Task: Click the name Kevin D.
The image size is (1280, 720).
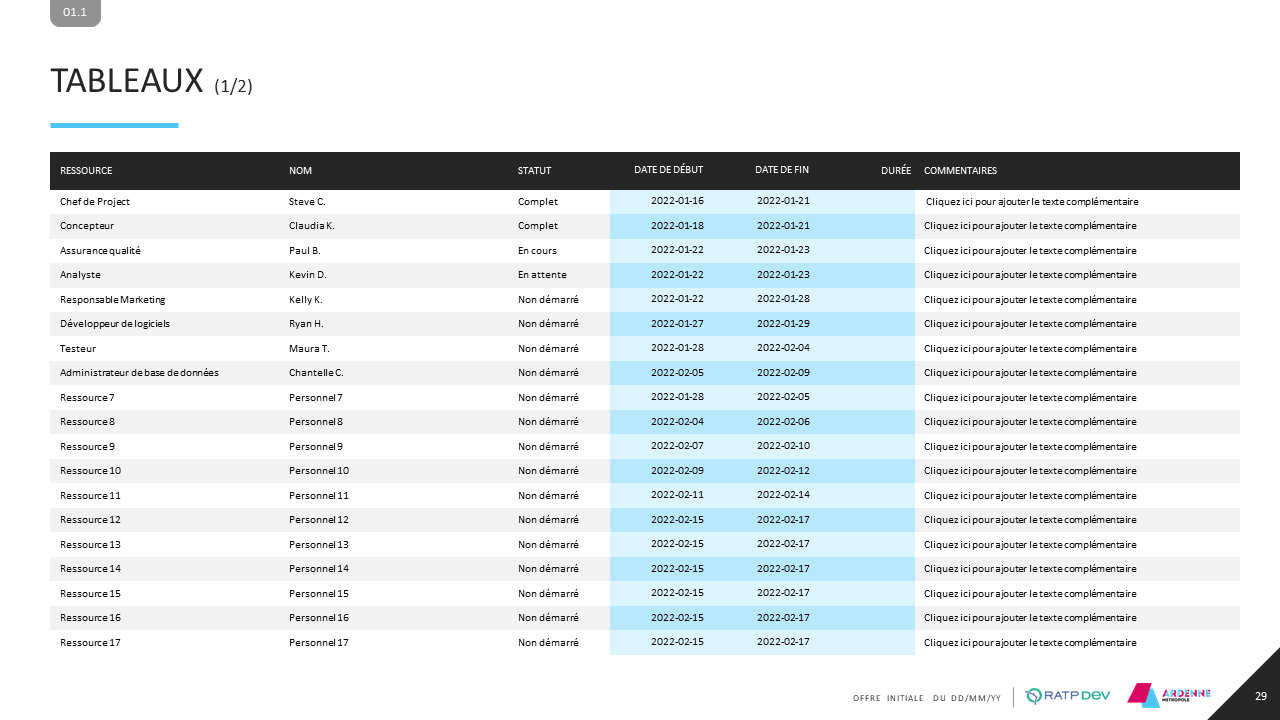Action: (308, 275)
